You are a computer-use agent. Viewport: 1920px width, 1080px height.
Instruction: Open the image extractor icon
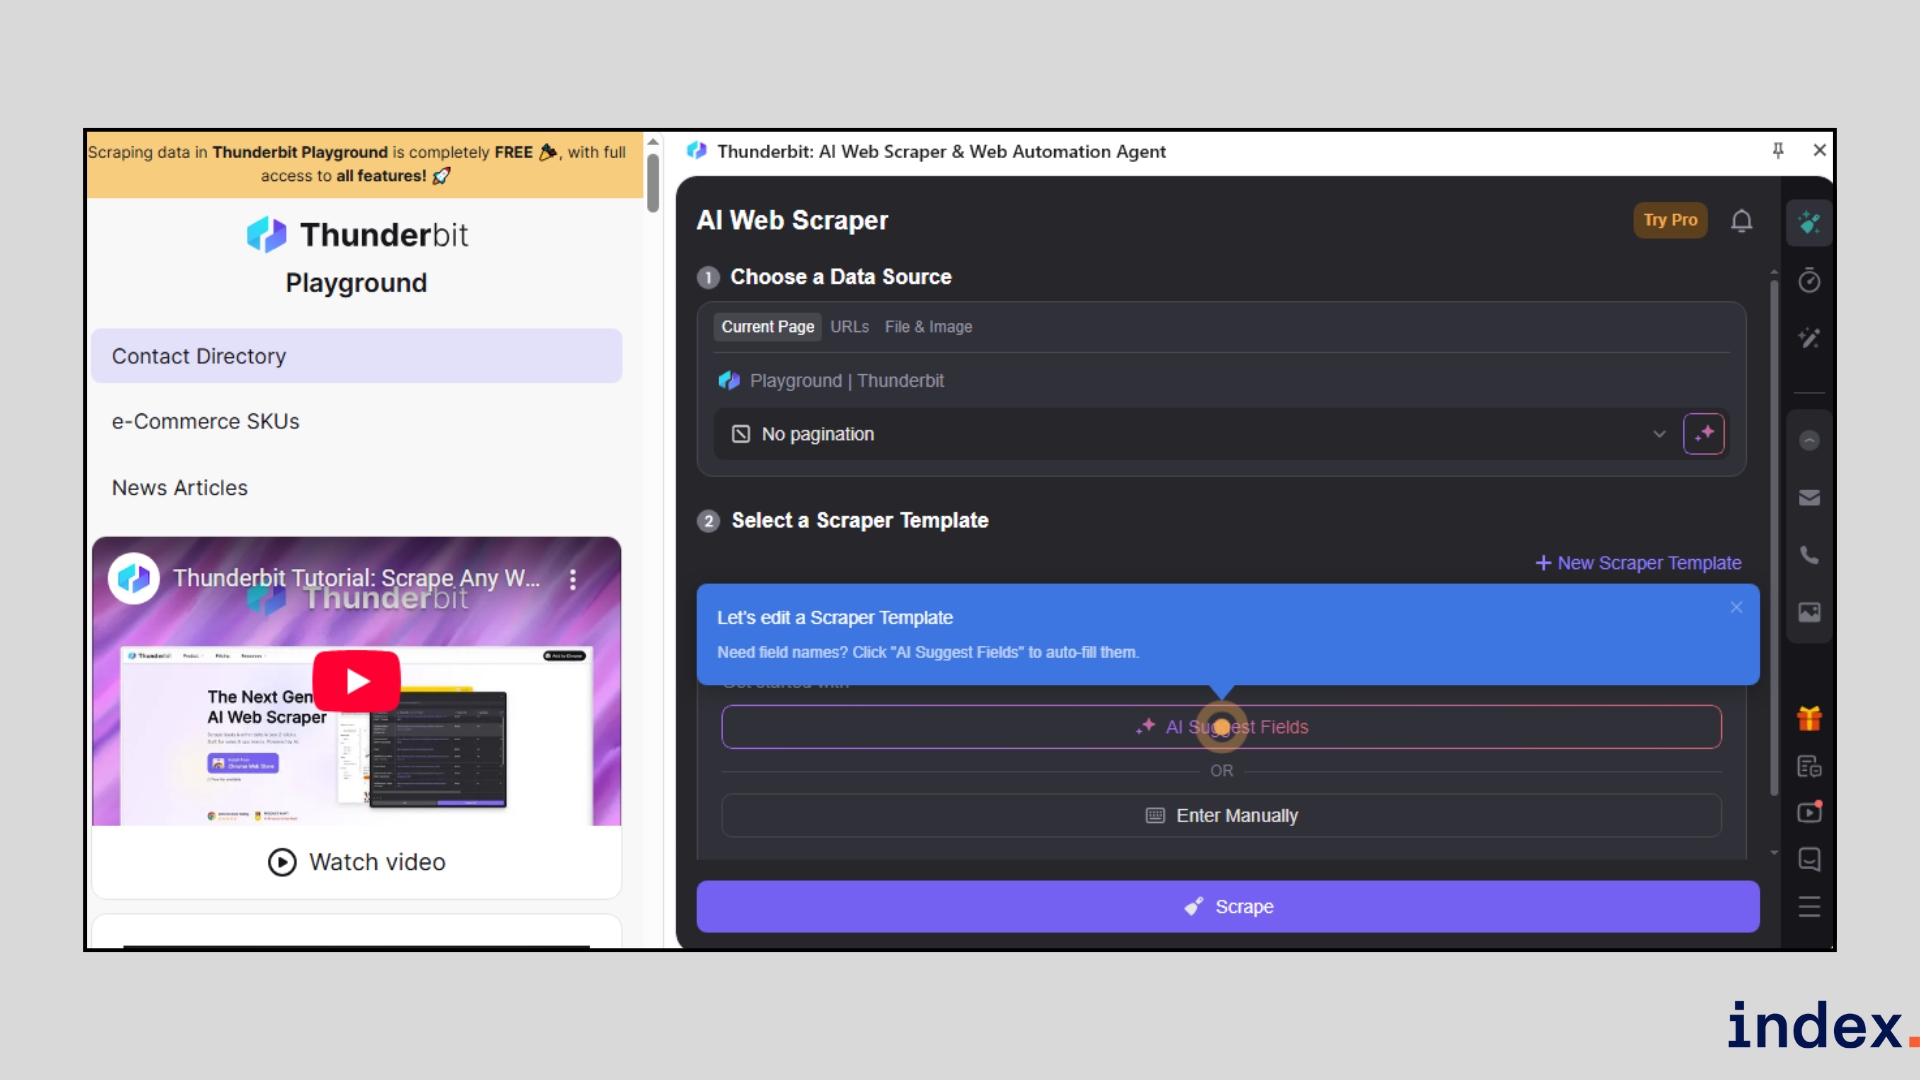1809,612
